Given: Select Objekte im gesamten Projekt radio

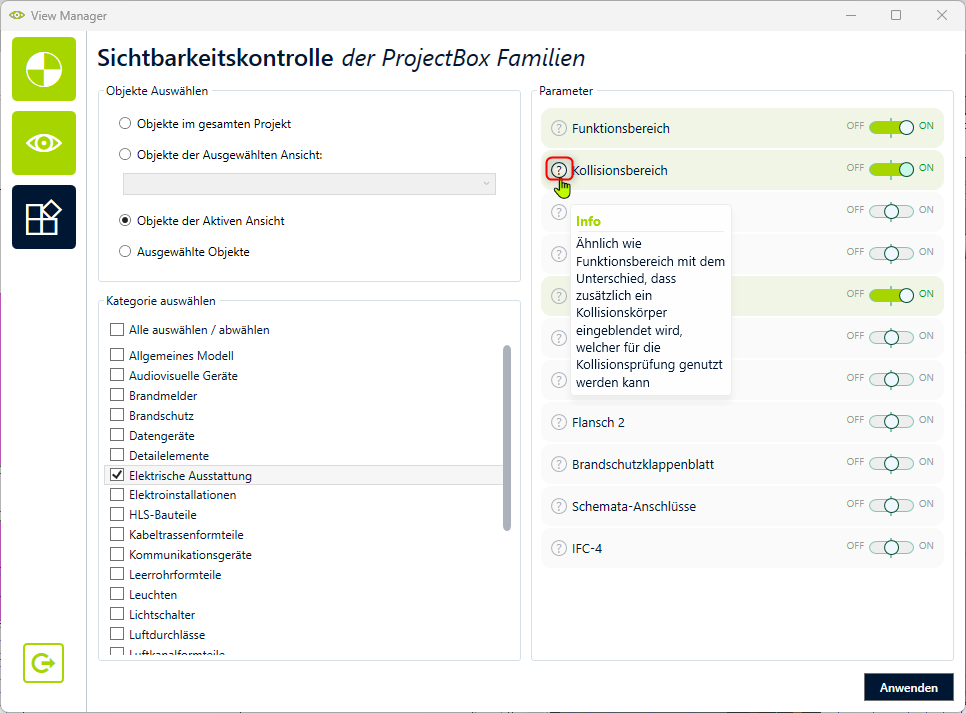Looking at the screenshot, I should click(125, 123).
